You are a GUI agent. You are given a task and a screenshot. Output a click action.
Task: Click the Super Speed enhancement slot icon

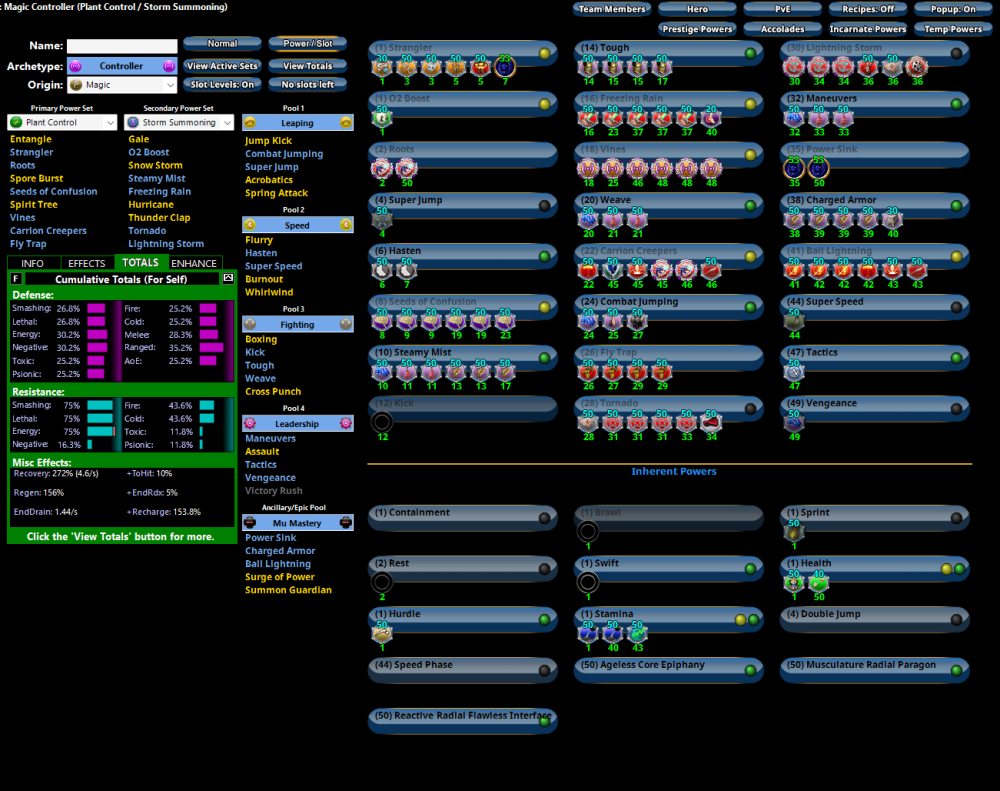[x=793, y=321]
